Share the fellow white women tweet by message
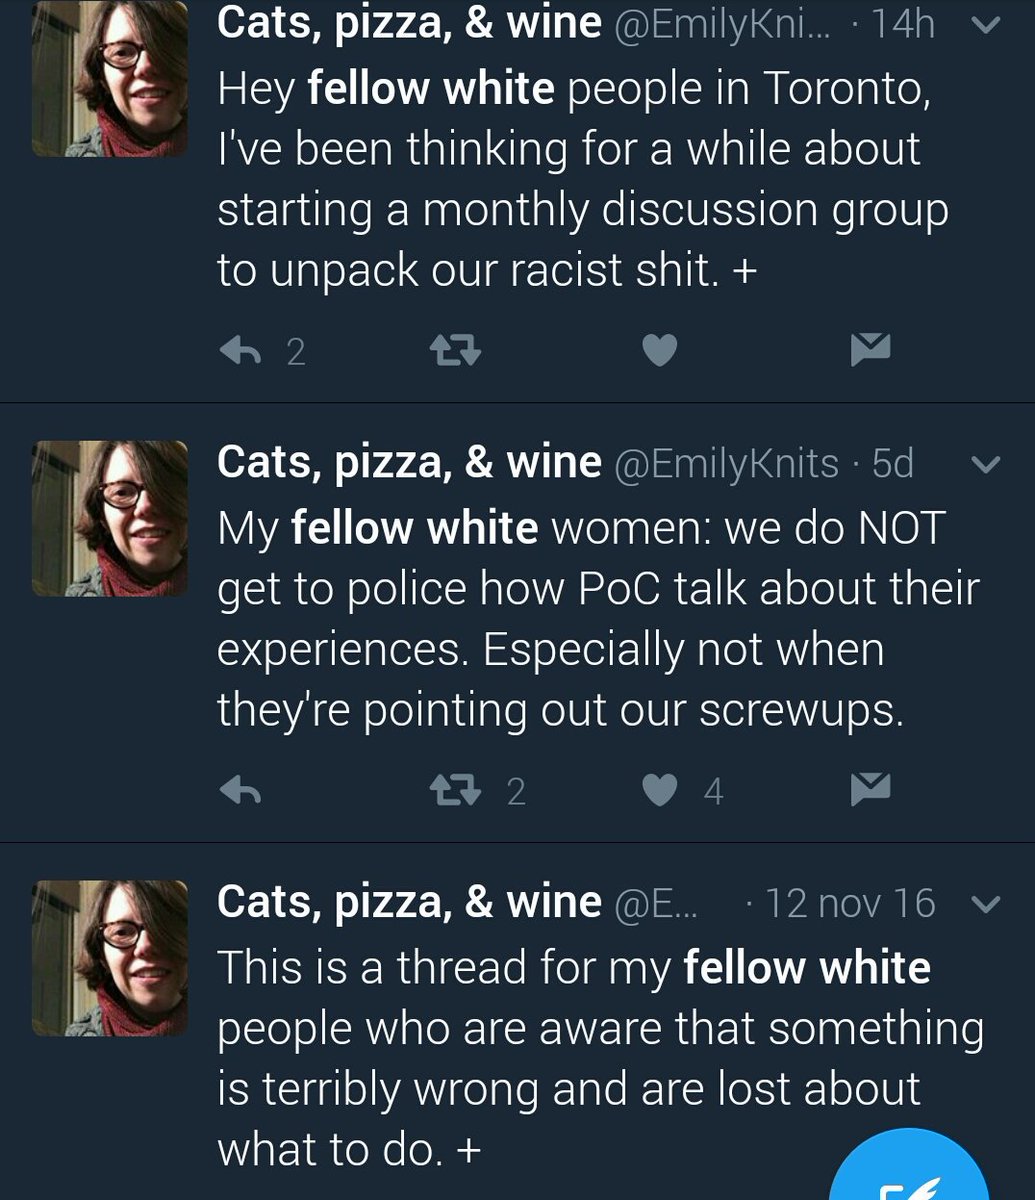This screenshot has height=1200, width=1035. pyautogui.click(x=870, y=790)
